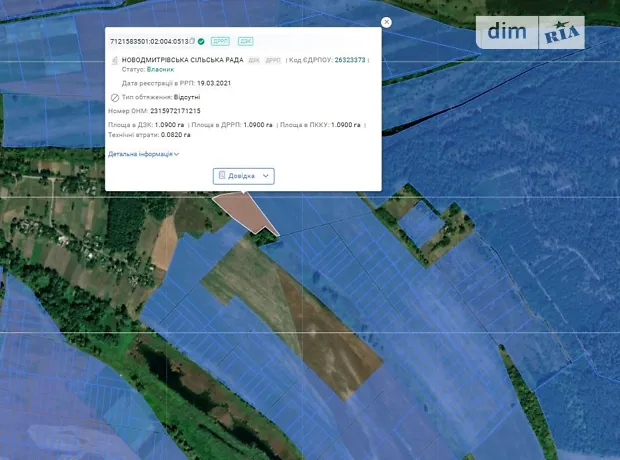Click the building icon beside owner name
This screenshot has width=620, height=460.
pyautogui.click(x=115, y=60)
